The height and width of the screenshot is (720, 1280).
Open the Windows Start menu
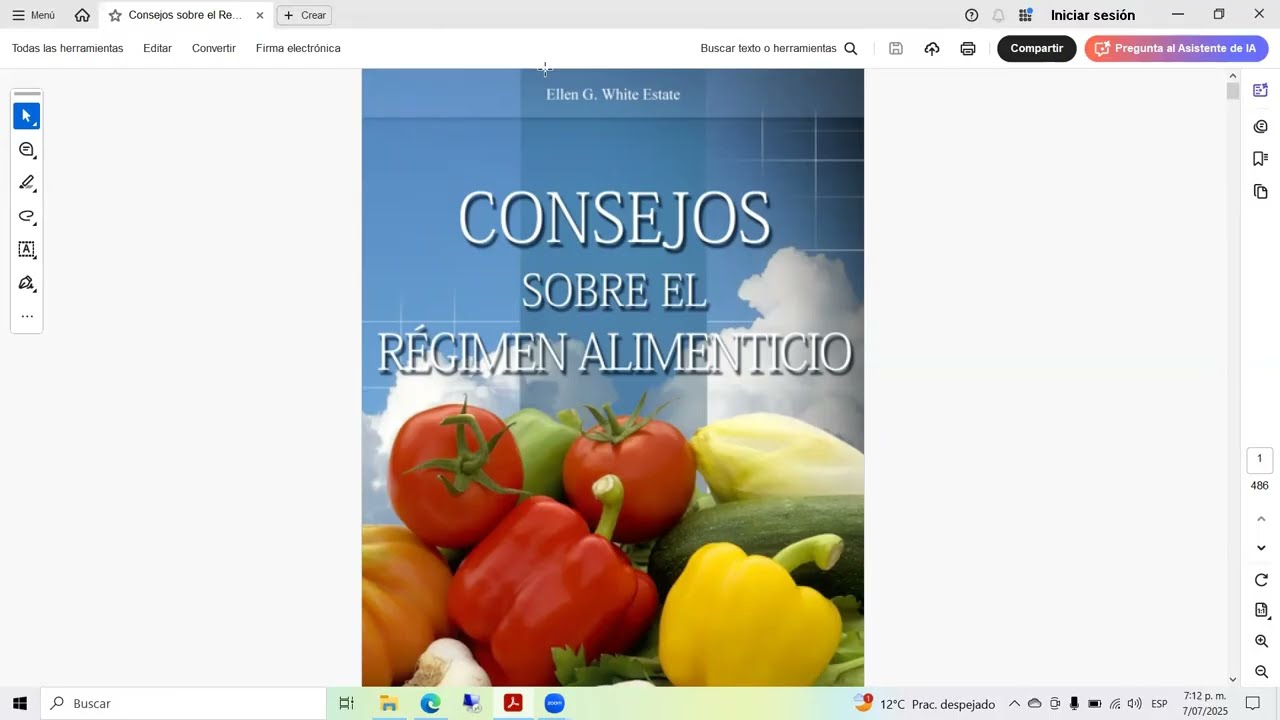coord(20,703)
